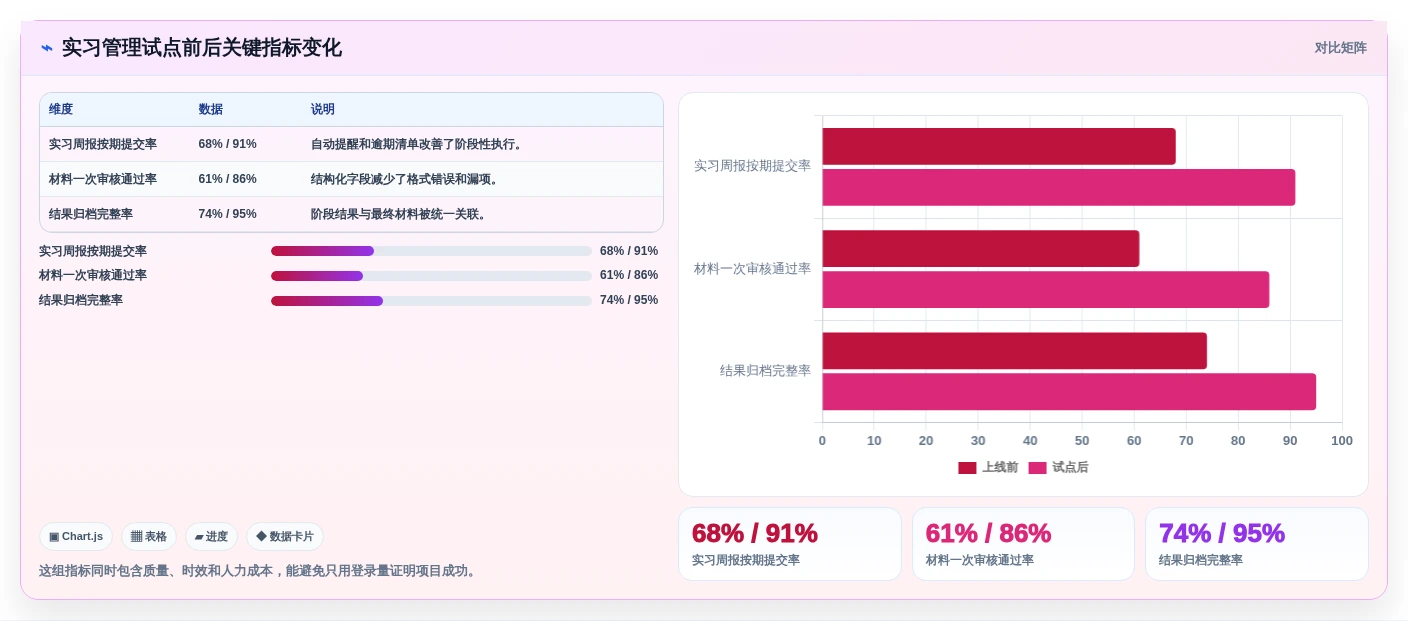Viewport: 1408px width, 621px height.
Task: Click the 说明 column header
Action: (x=323, y=110)
